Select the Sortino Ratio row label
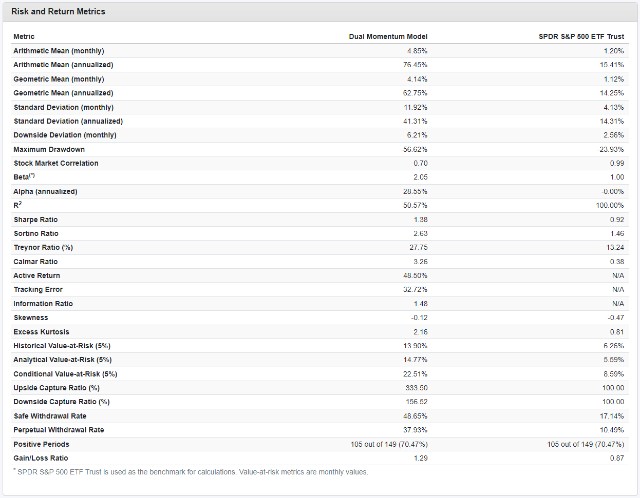Viewport: 640px width, 498px height. click(36, 233)
